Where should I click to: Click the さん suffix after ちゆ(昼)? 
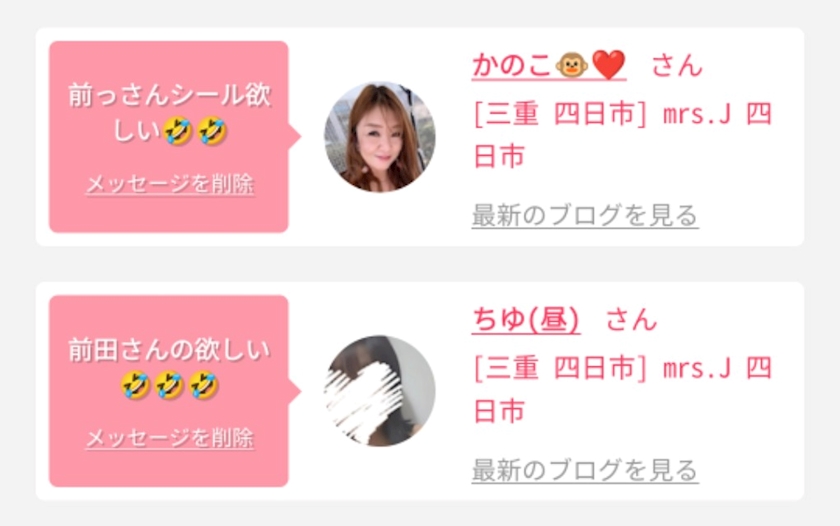pyautogui.click(x=631, y=320)
